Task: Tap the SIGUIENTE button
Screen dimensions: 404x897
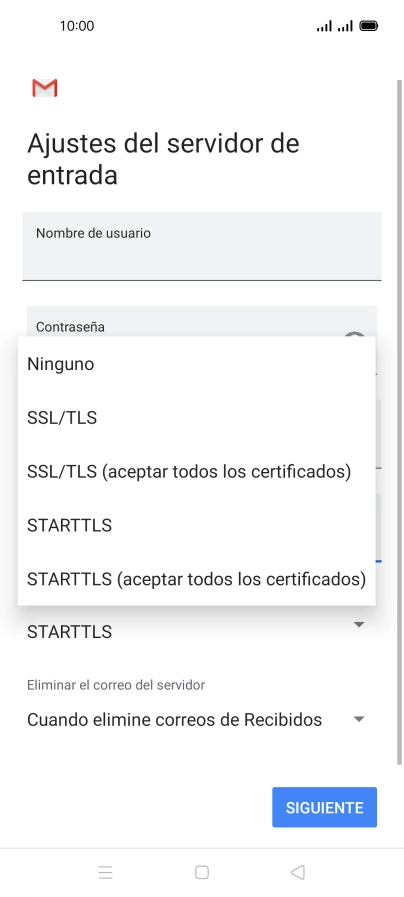Action: (324, 807)
